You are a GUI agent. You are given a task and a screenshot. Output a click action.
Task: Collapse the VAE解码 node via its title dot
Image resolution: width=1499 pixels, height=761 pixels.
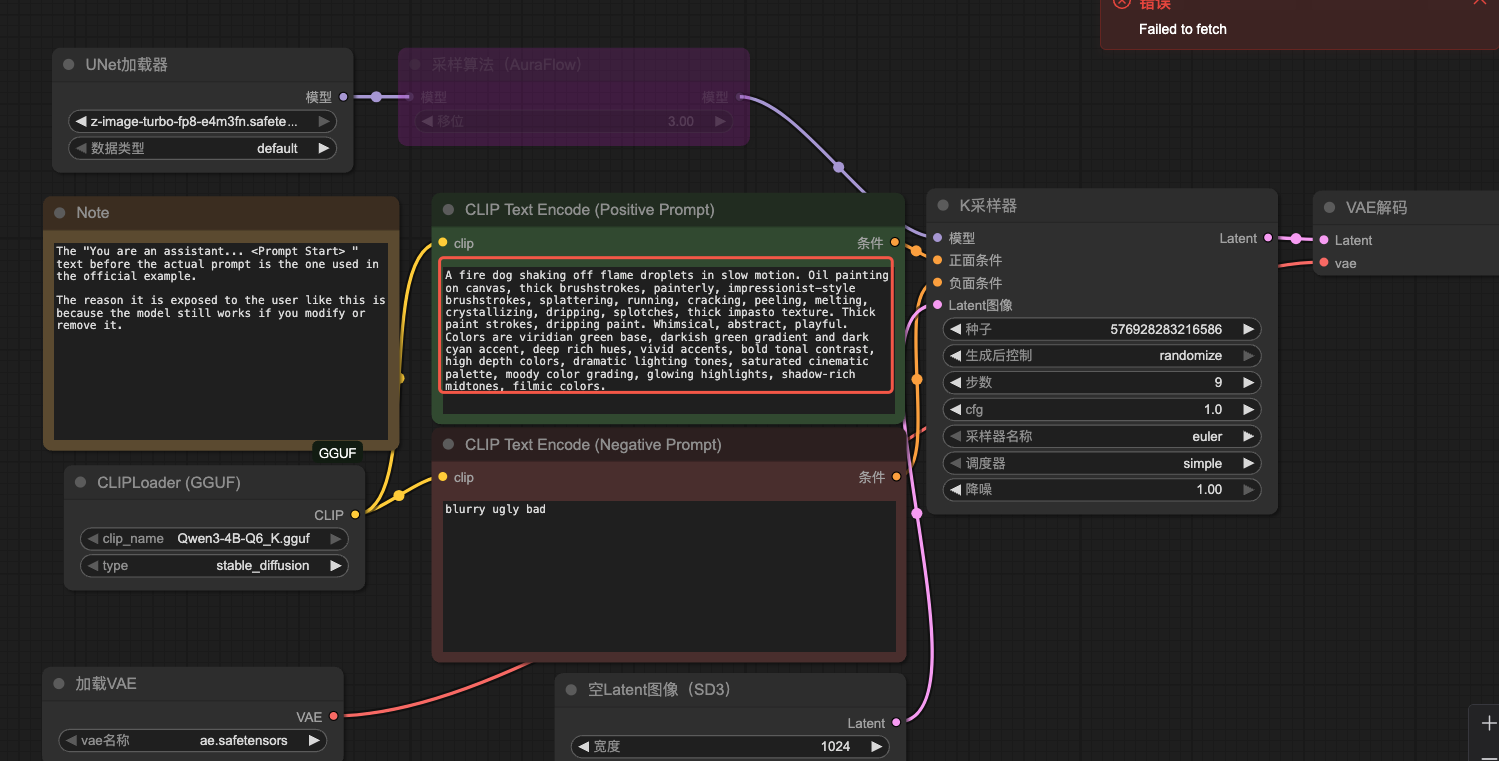pyautogui.click(x=1329, y=208)
